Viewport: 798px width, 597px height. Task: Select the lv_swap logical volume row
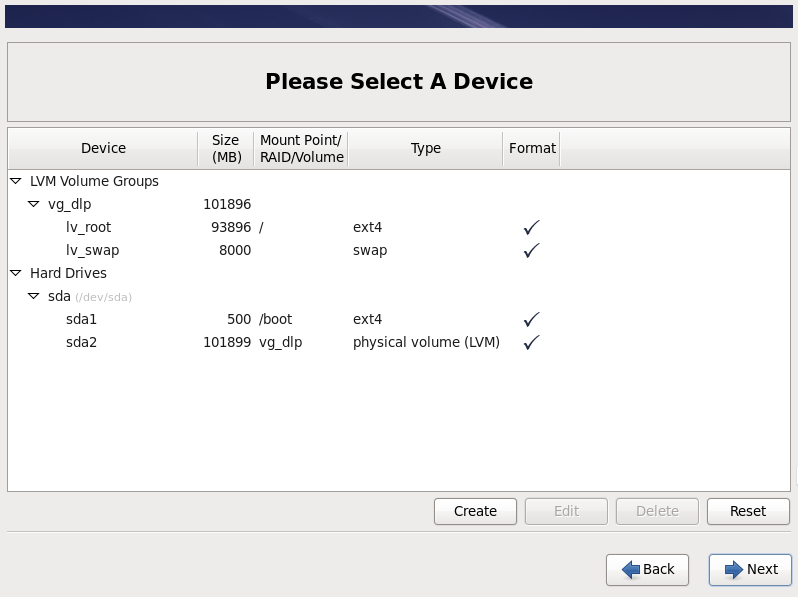click(399, 250)
